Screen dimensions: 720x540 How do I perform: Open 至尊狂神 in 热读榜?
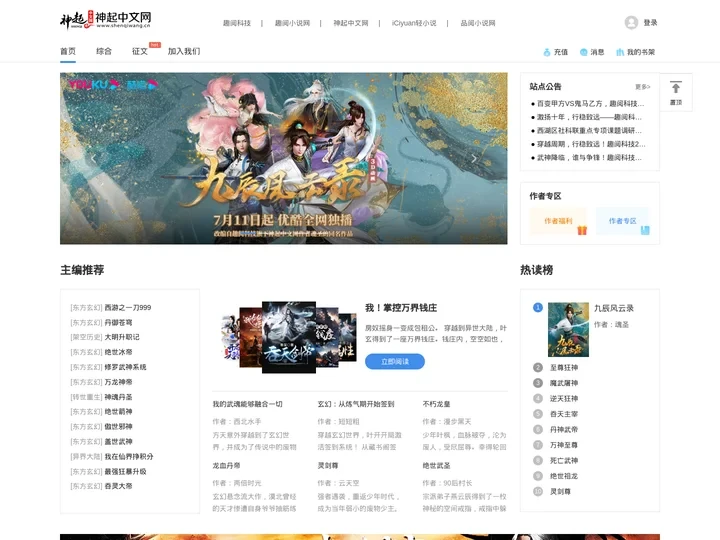pos(564,367)
